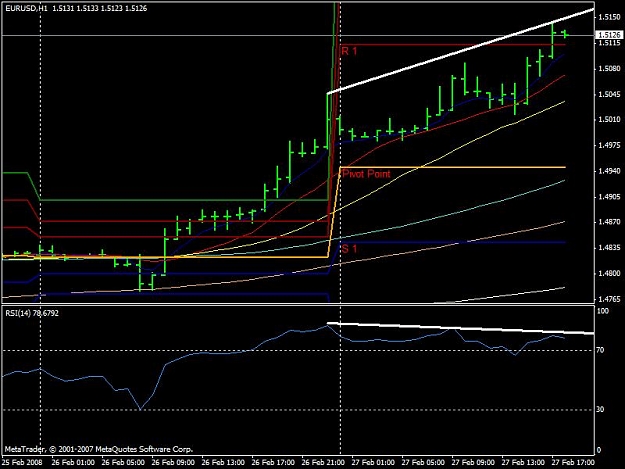Click the 27 Feb 09:00 time label

point(473,462)
